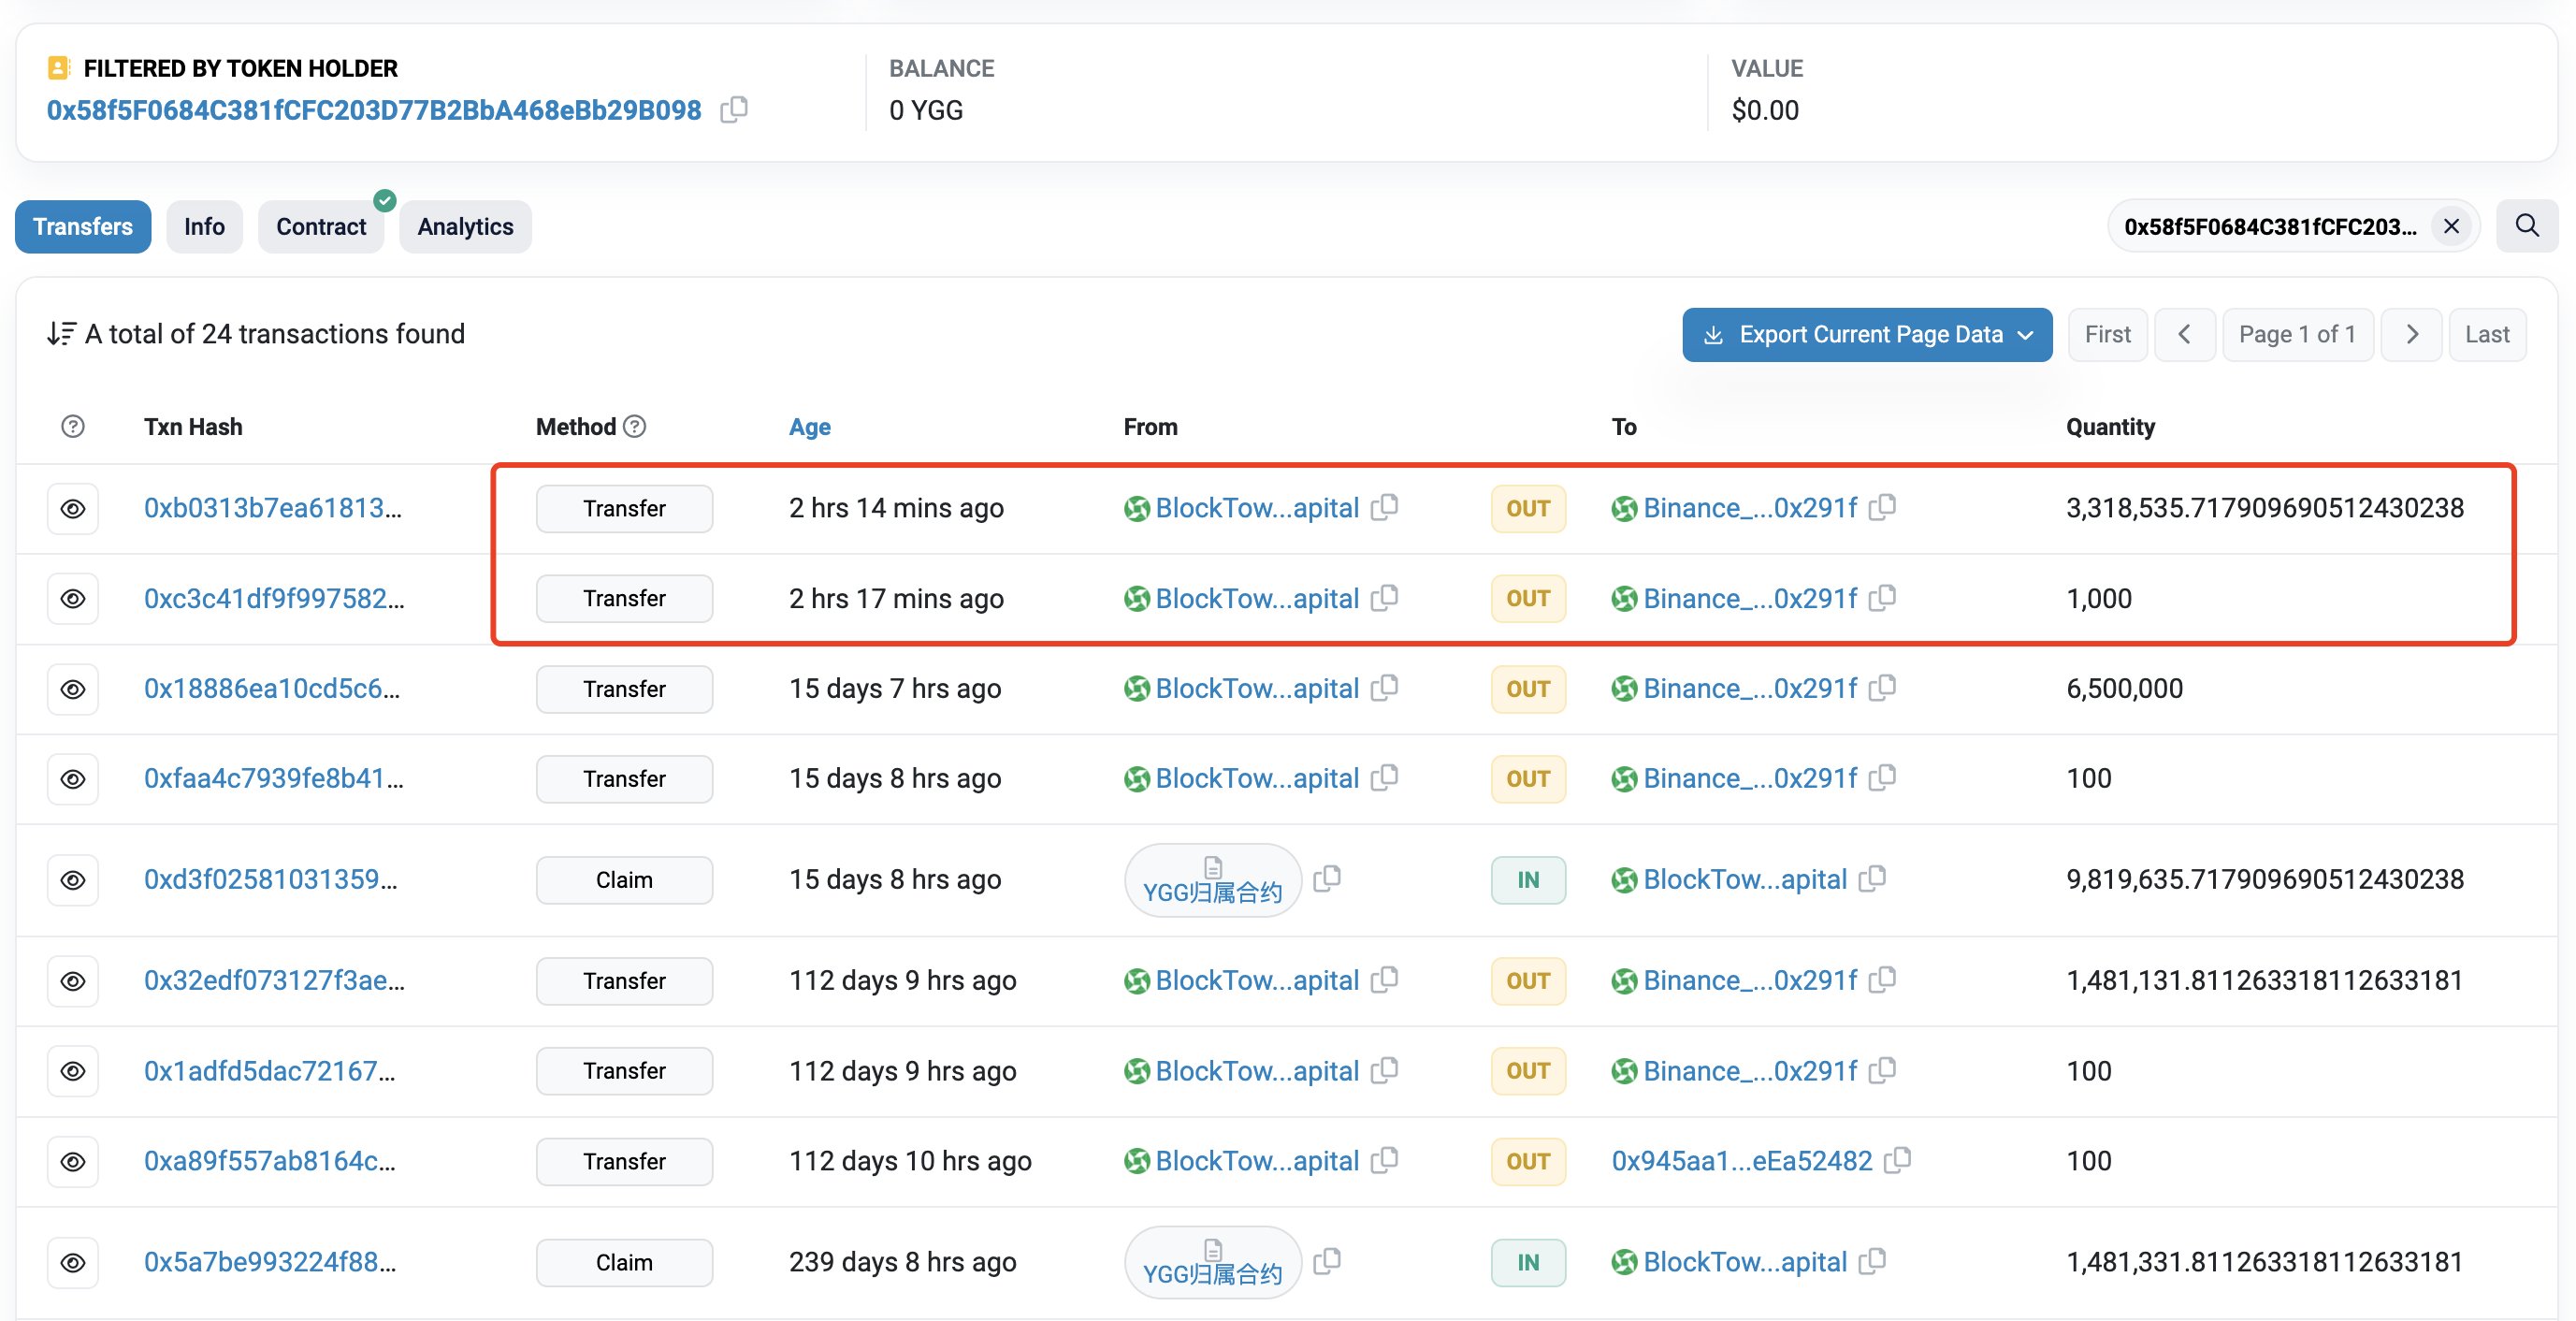This screenshot has height=1321, width=2576.
Task: Click the Method help question icon
Action: click(635, 427)
